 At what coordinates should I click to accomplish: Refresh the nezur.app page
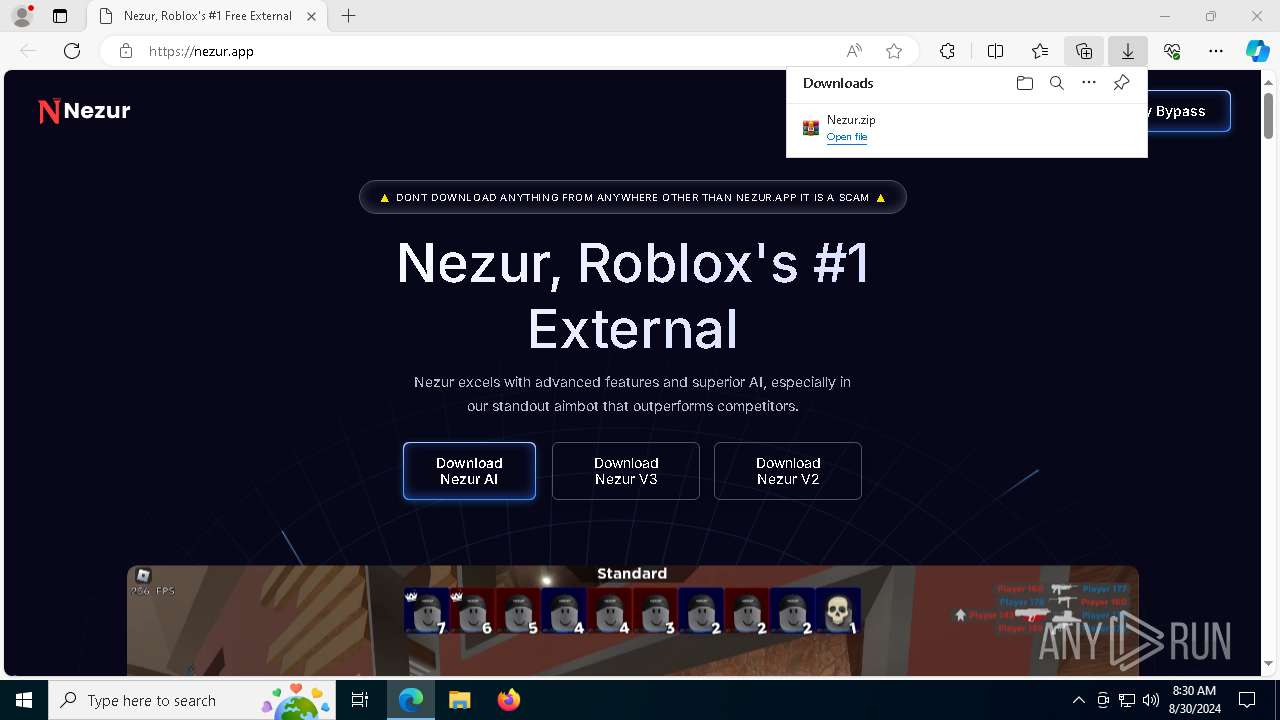point(72,51)
